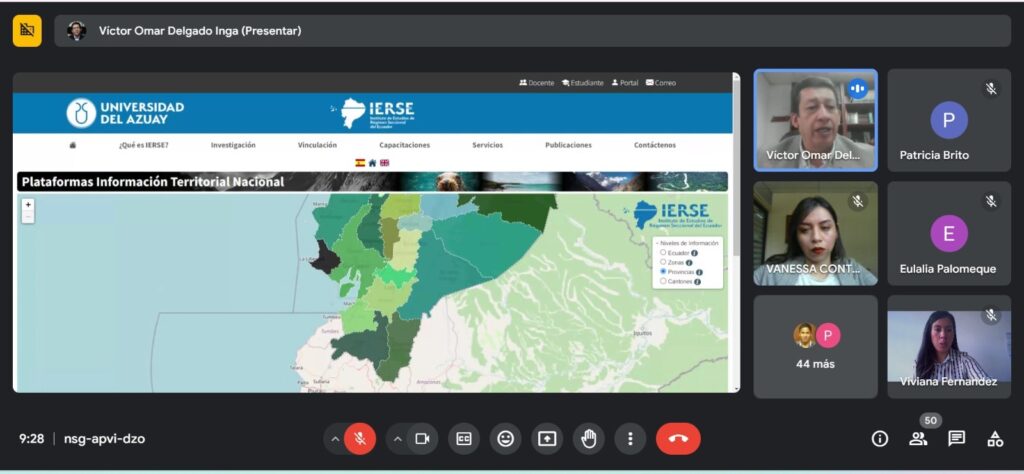Open the Servicios menu
Screen dimensions: 1024x474
tap(488, 145)
